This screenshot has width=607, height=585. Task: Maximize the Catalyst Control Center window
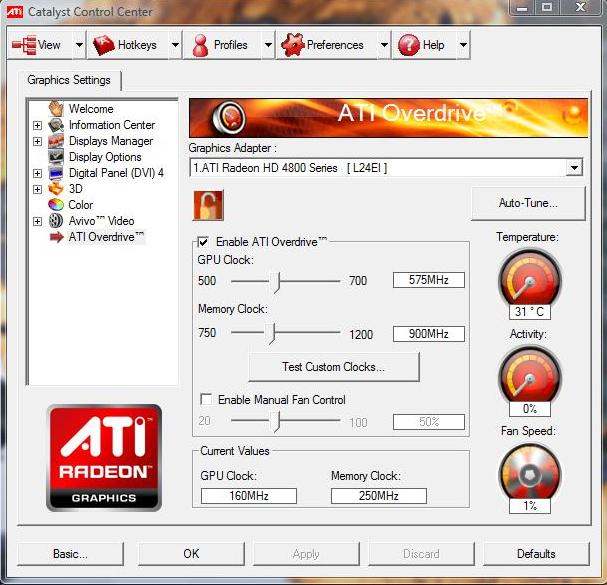click(x=547, y=7)
